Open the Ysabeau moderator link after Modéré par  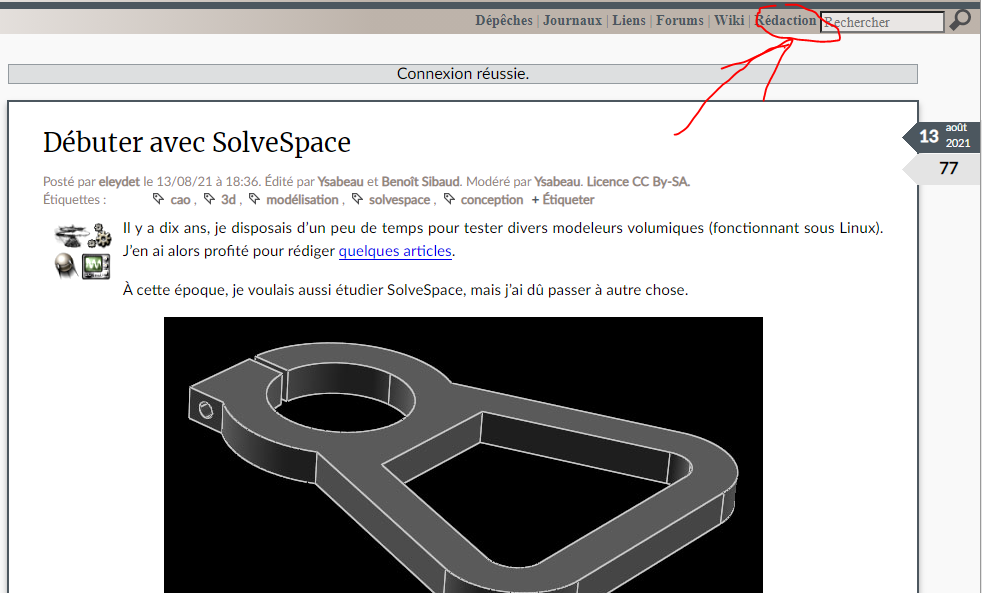(557, 182)
